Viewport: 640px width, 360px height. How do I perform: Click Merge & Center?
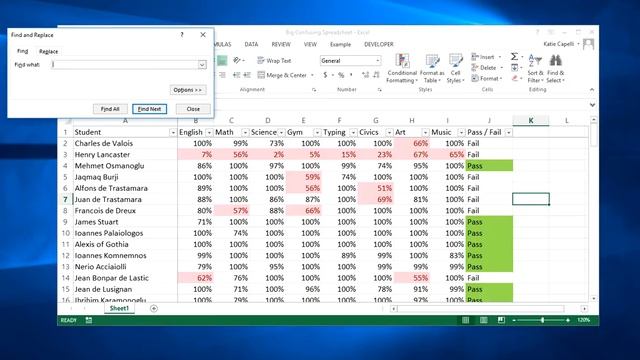[282, 75]
